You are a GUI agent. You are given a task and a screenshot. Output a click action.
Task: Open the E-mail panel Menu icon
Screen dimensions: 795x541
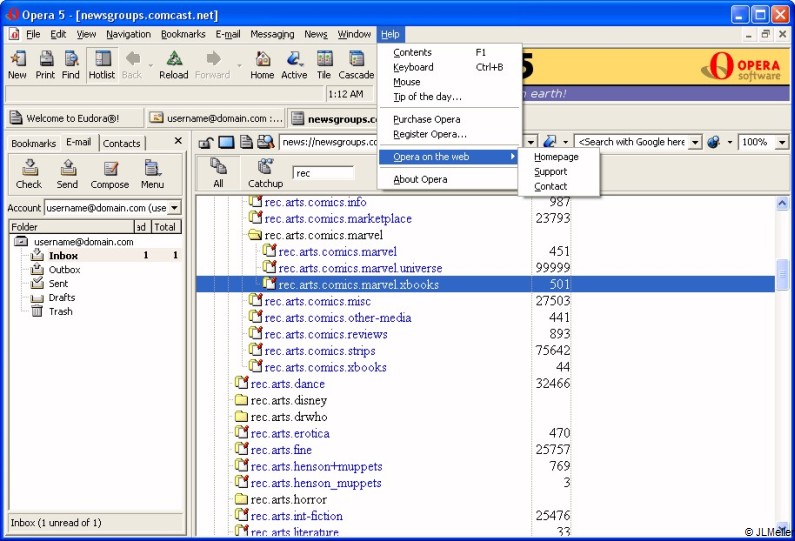pyautogui.click(x=152, y=174)
